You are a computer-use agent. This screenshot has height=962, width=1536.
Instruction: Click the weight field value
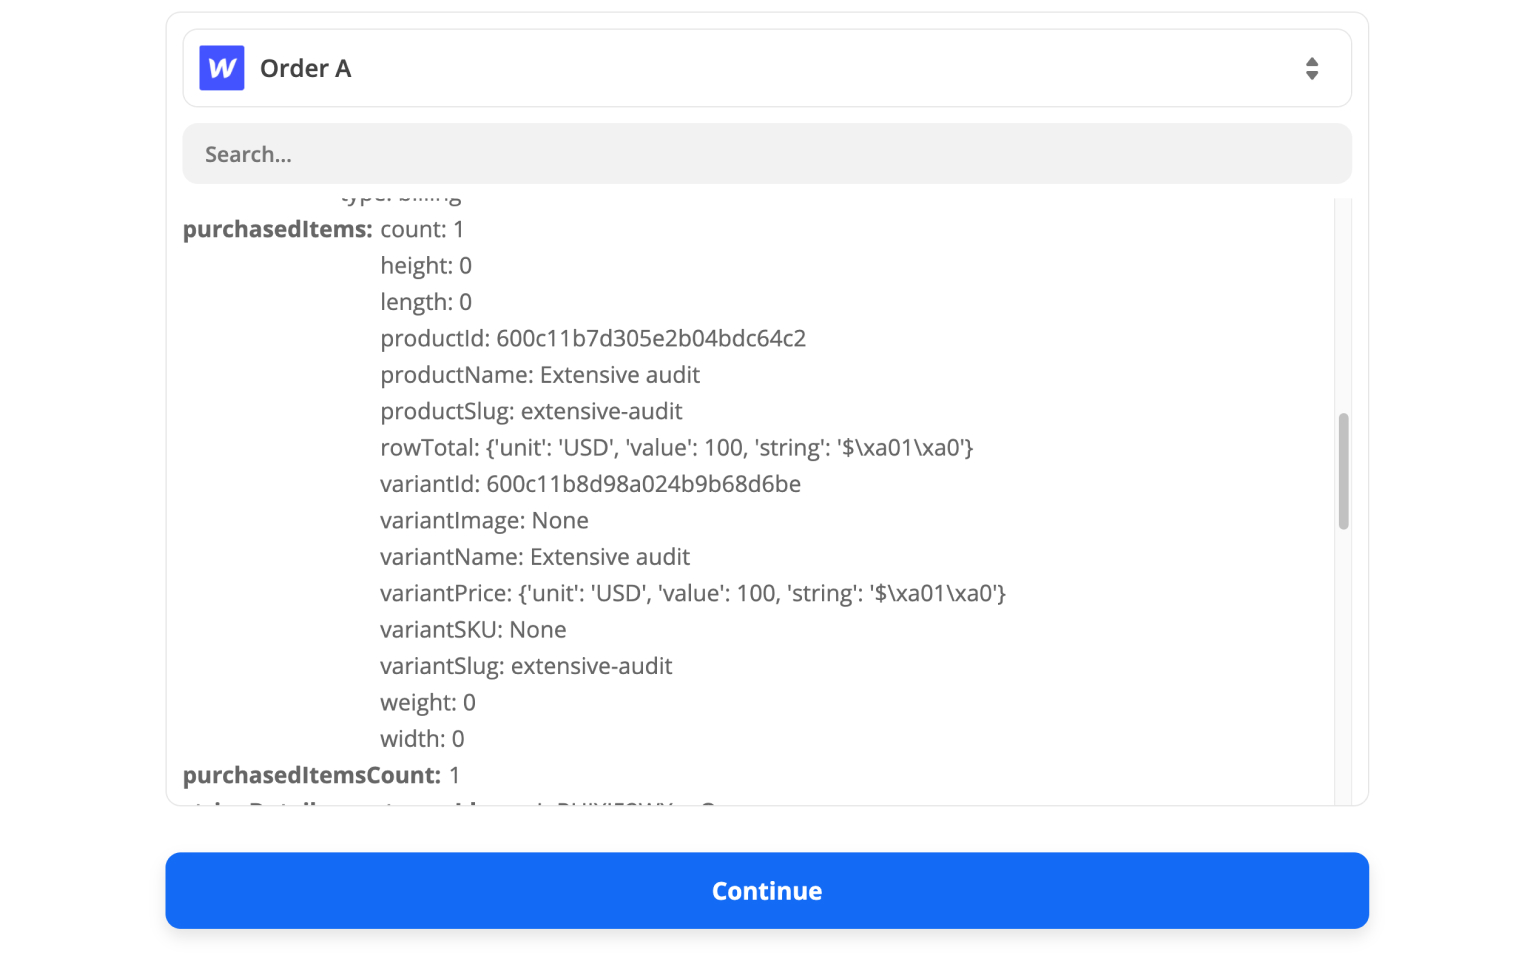pyautogui.click(x=428, y=702)
